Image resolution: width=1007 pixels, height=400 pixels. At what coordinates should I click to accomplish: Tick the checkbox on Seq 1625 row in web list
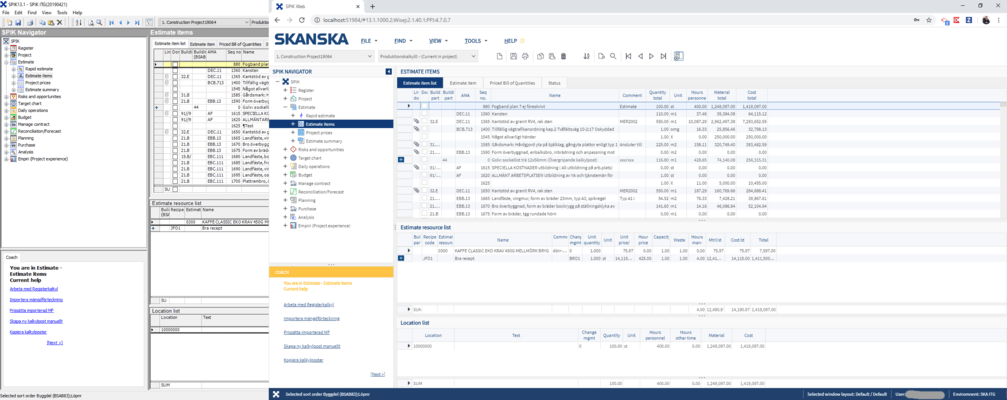coord(425,182)
